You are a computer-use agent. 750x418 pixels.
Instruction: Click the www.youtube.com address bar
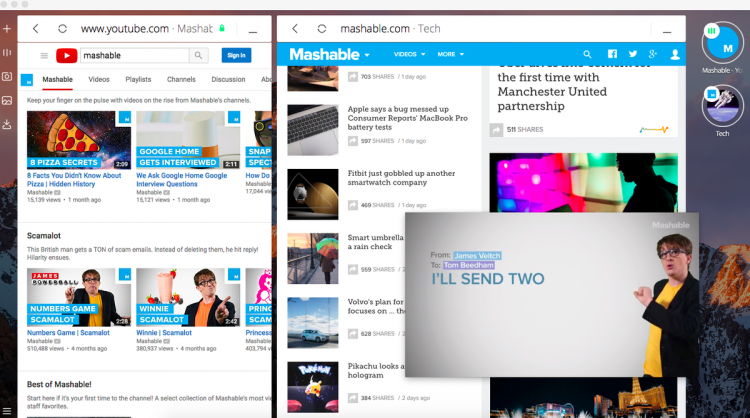tap(147, 29)
